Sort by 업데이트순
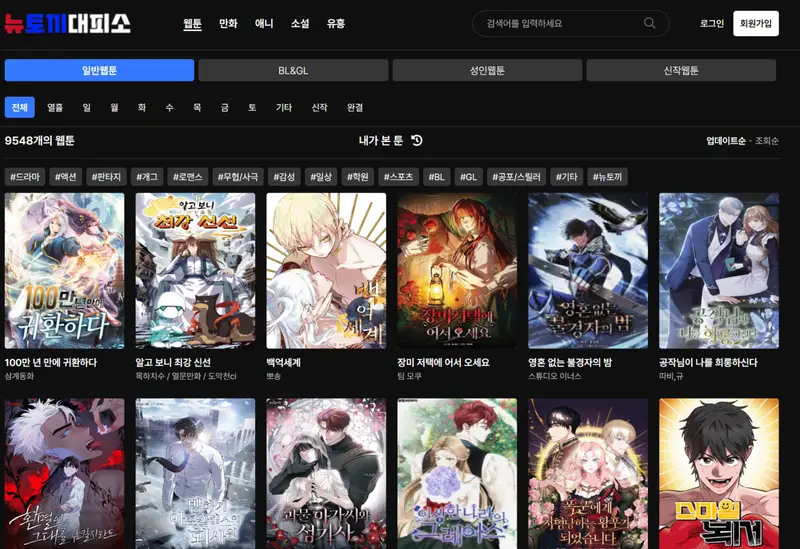800x549 pixels. point(726,140)
